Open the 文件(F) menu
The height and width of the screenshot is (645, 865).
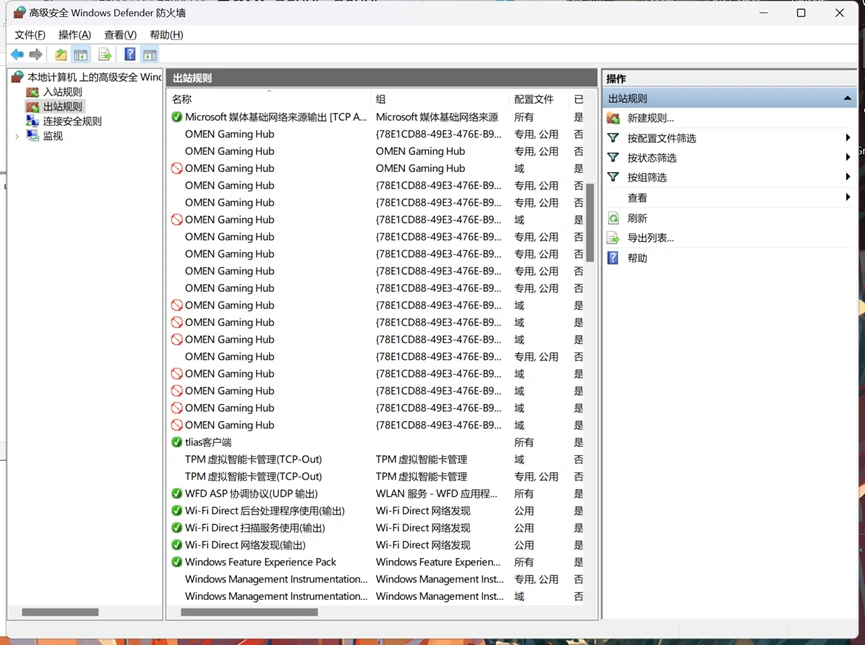click(30, 35)
